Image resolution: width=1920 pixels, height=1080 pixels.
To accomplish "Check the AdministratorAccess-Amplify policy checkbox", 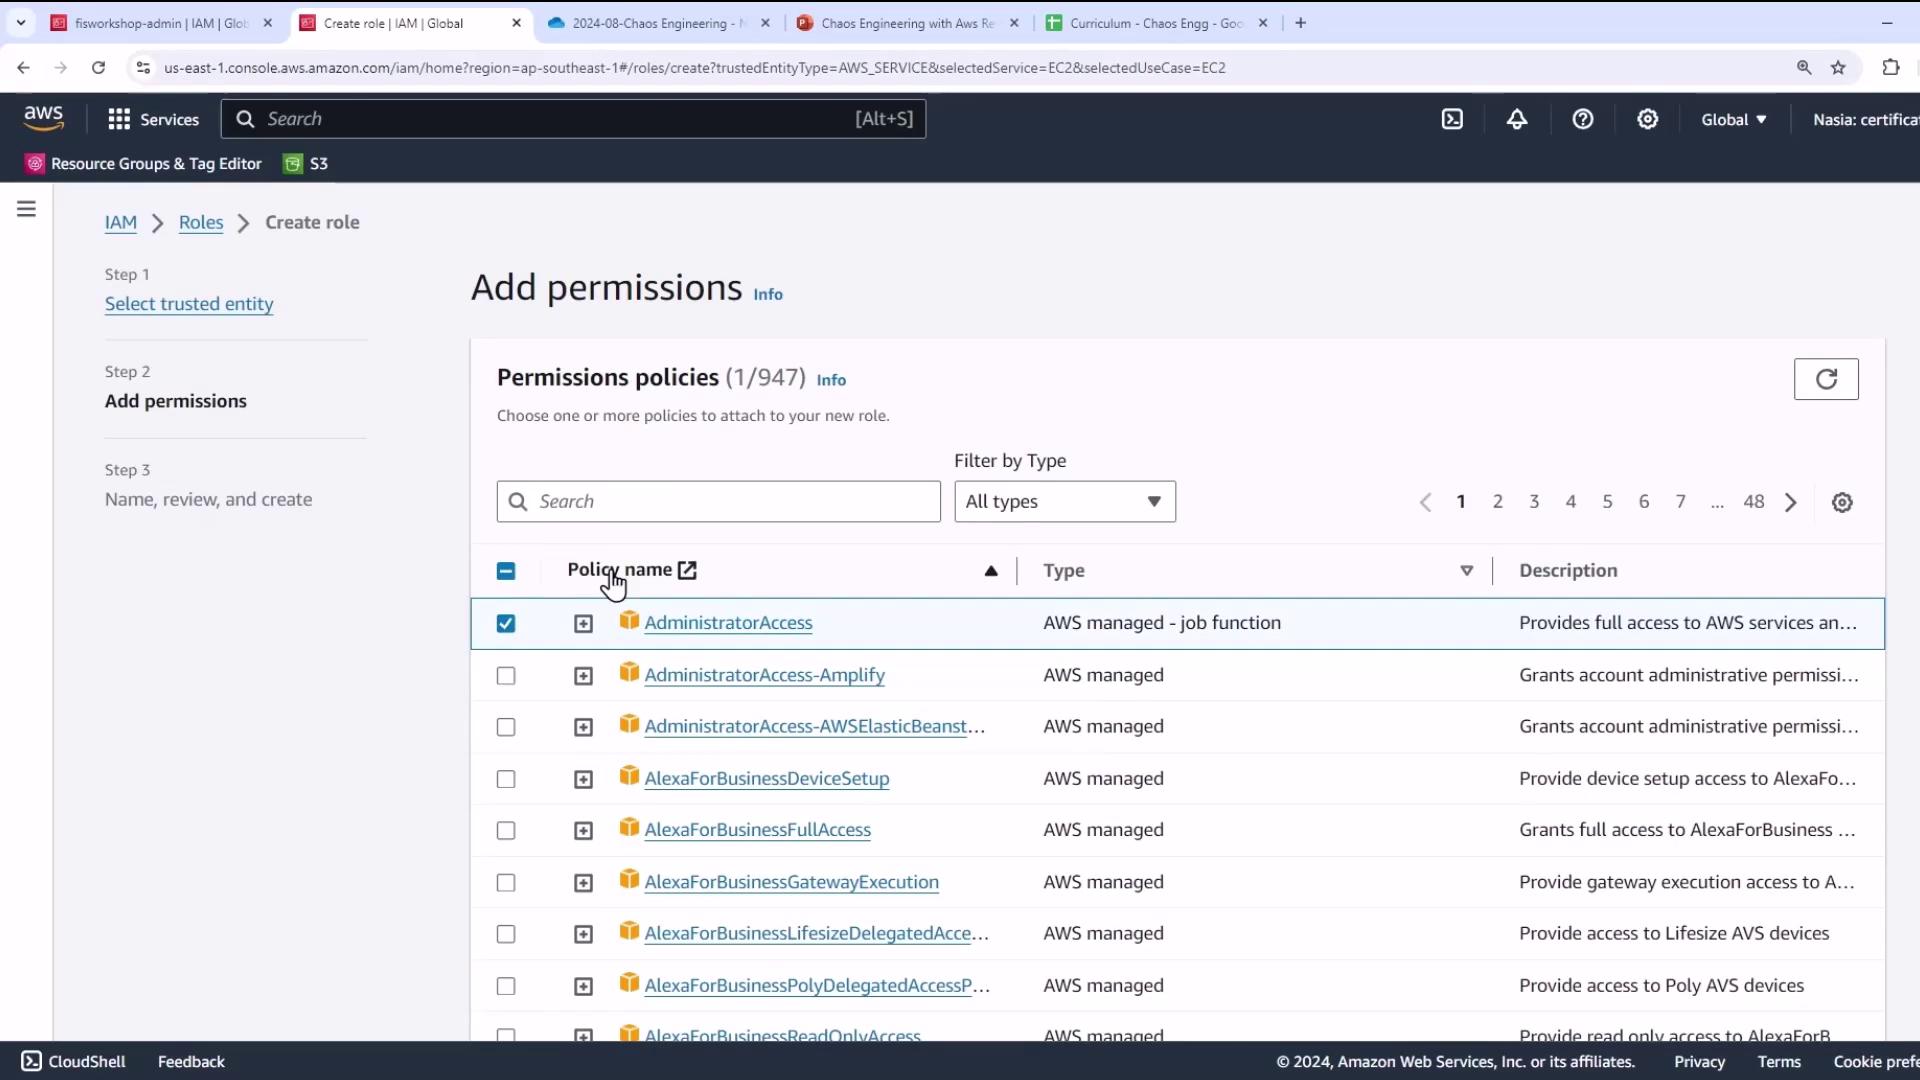I will click(506, 676).
